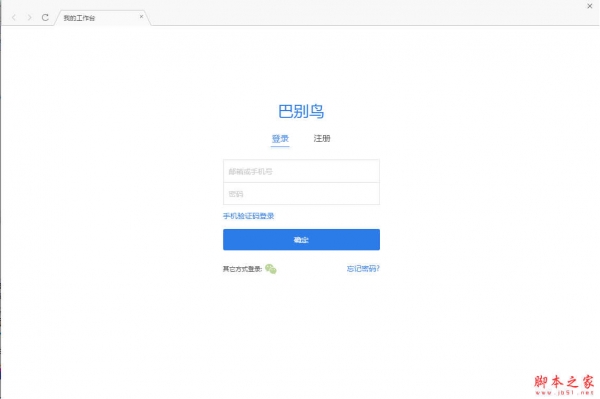Reload the page with the refresh icon
600x399 pixels.
tap(45, 18)
